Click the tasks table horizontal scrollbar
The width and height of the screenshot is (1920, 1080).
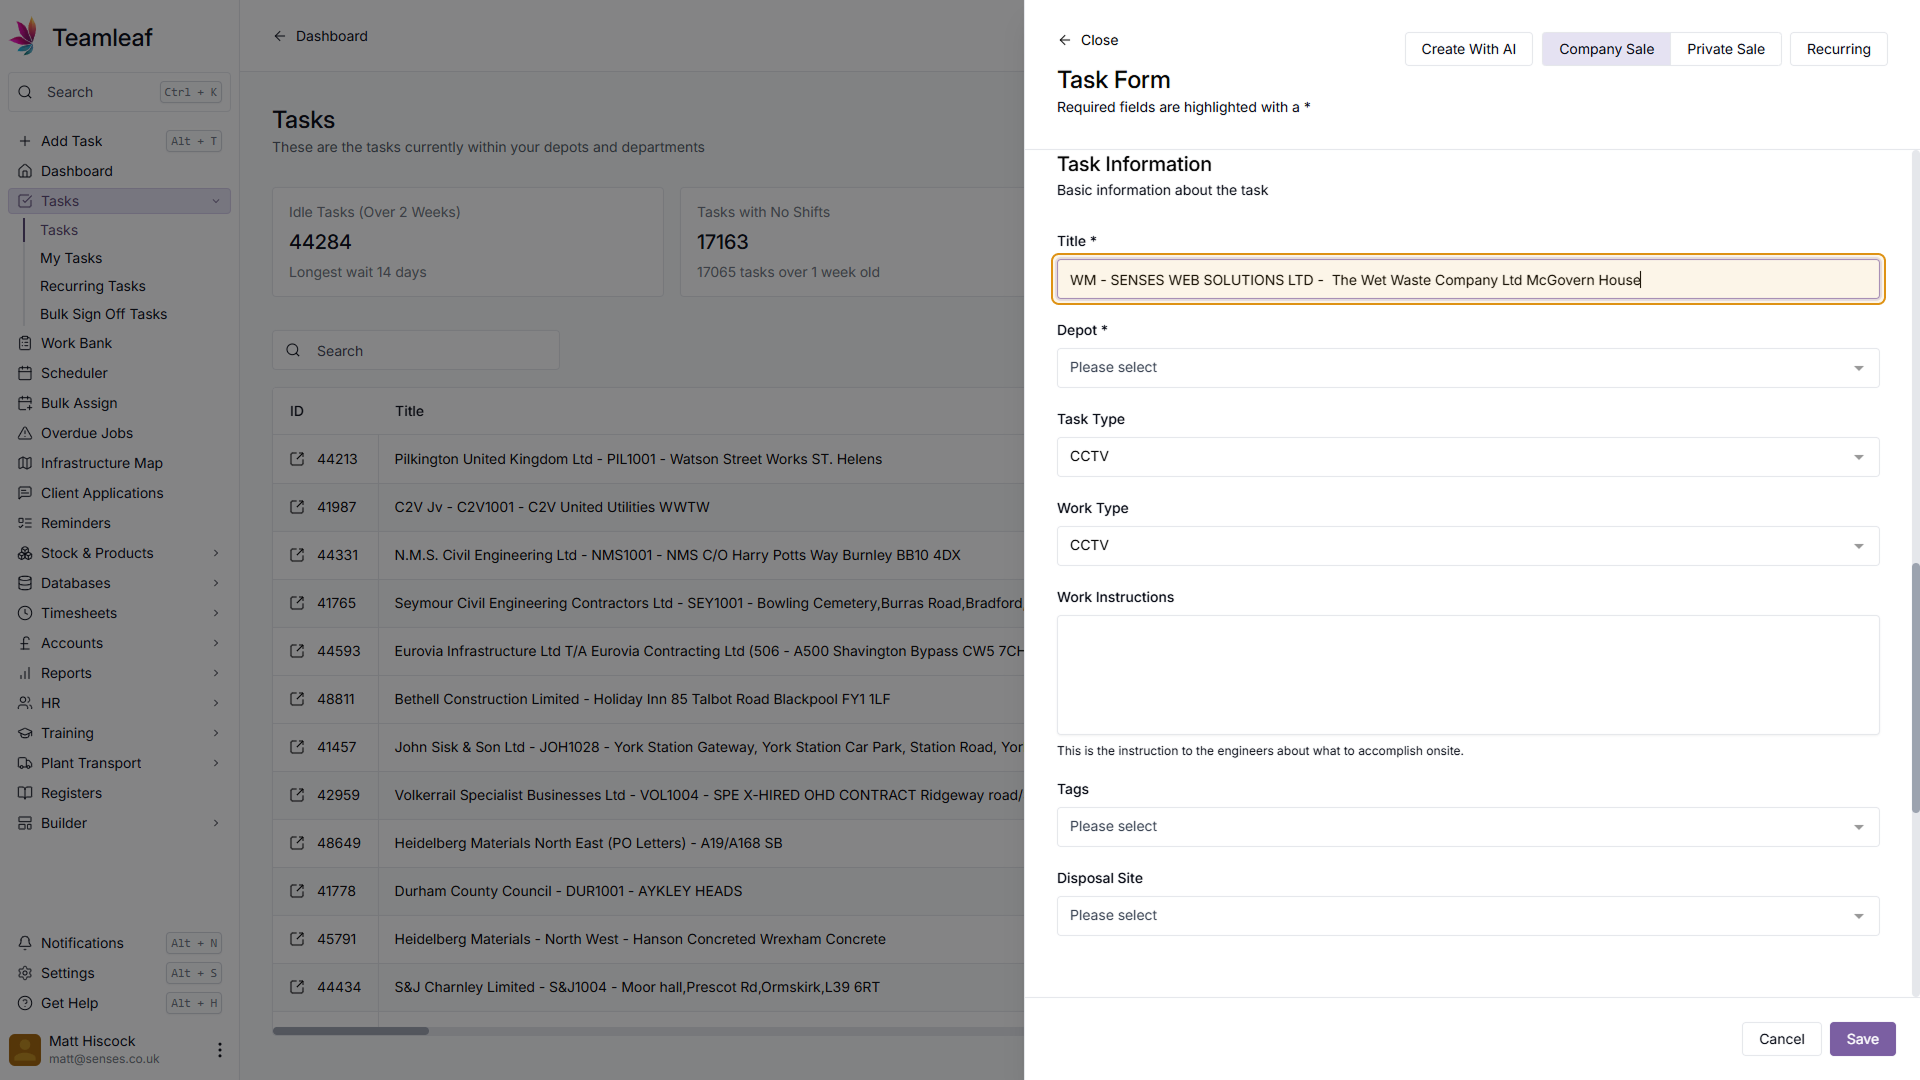point(351,1031)
